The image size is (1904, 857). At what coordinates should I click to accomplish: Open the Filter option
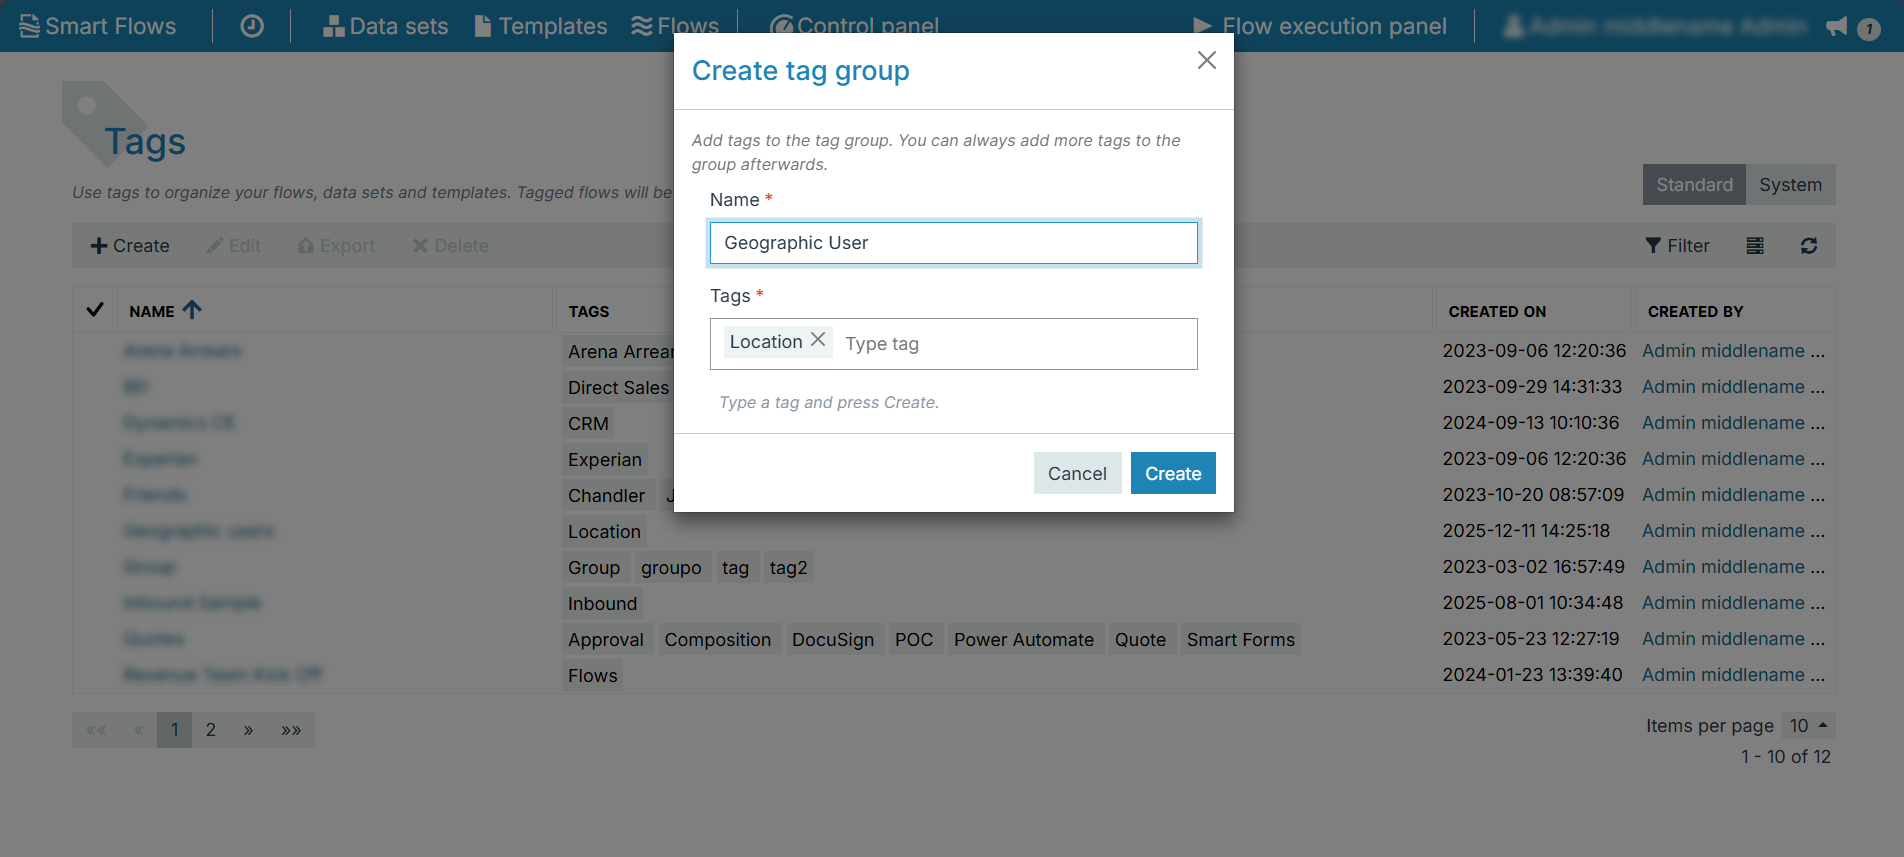coord(1677,246)
